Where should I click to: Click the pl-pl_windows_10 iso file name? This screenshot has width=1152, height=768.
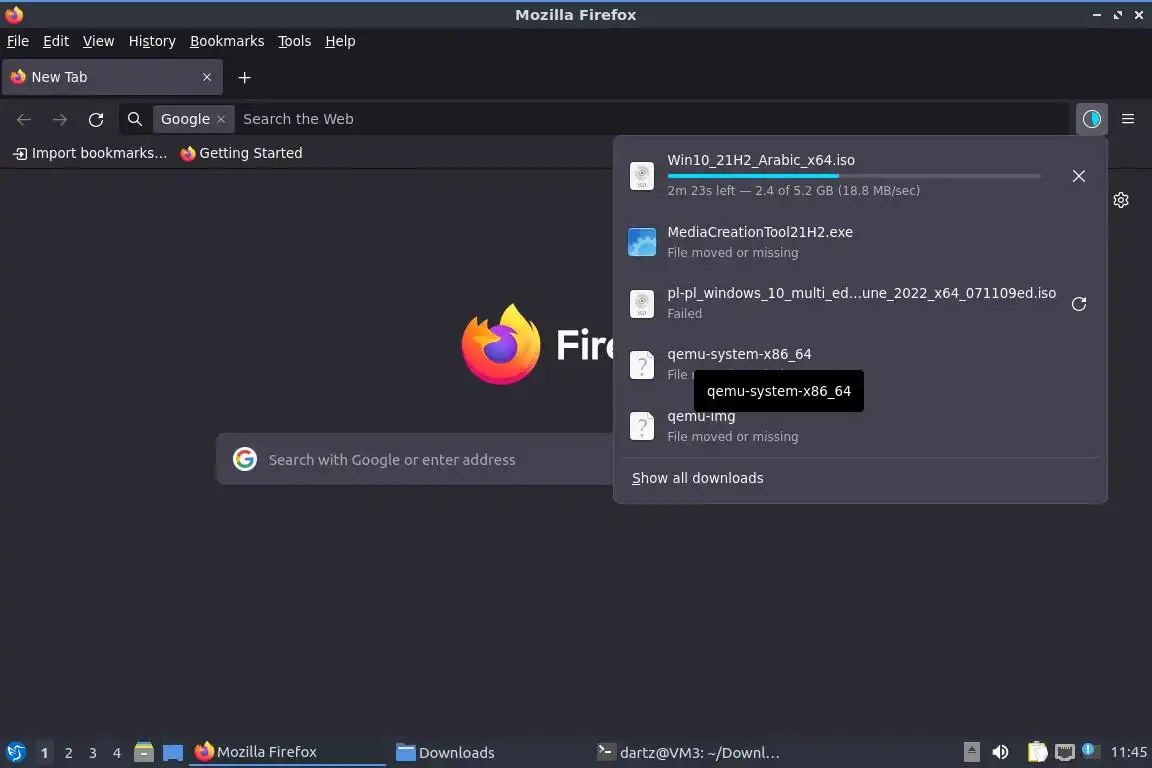(861, 293)
